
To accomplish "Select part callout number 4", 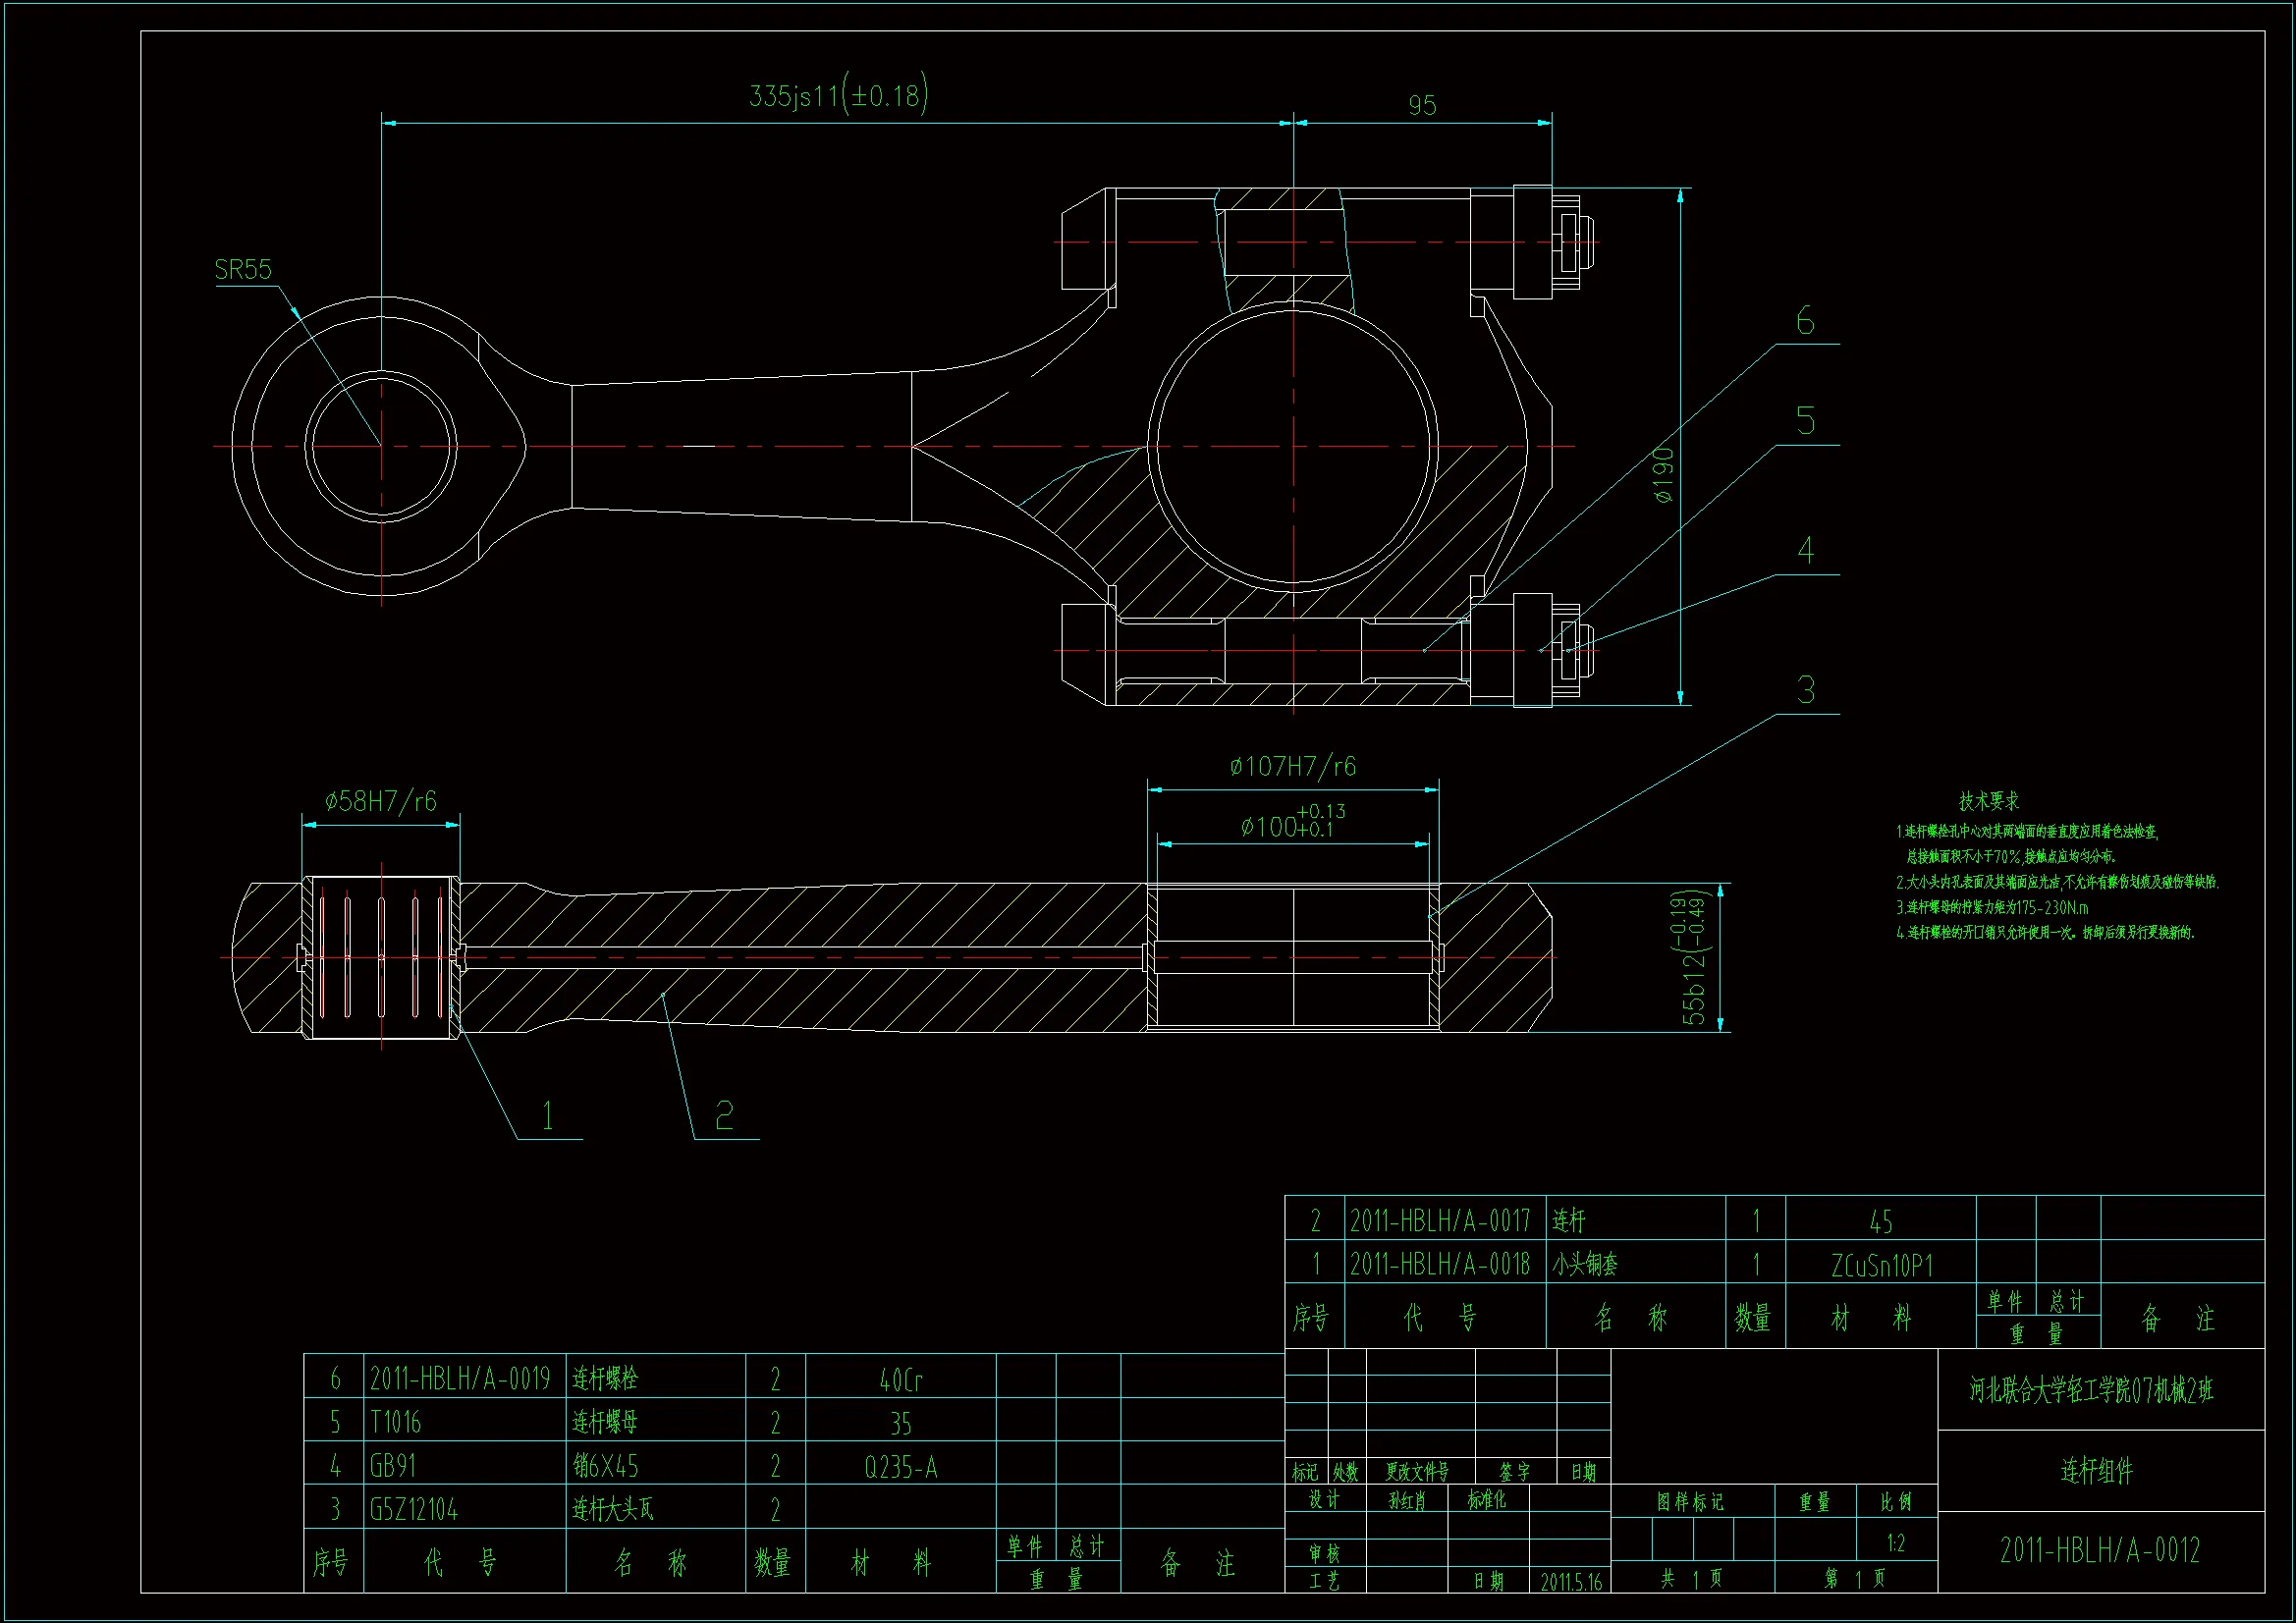I will point(1805,551).
